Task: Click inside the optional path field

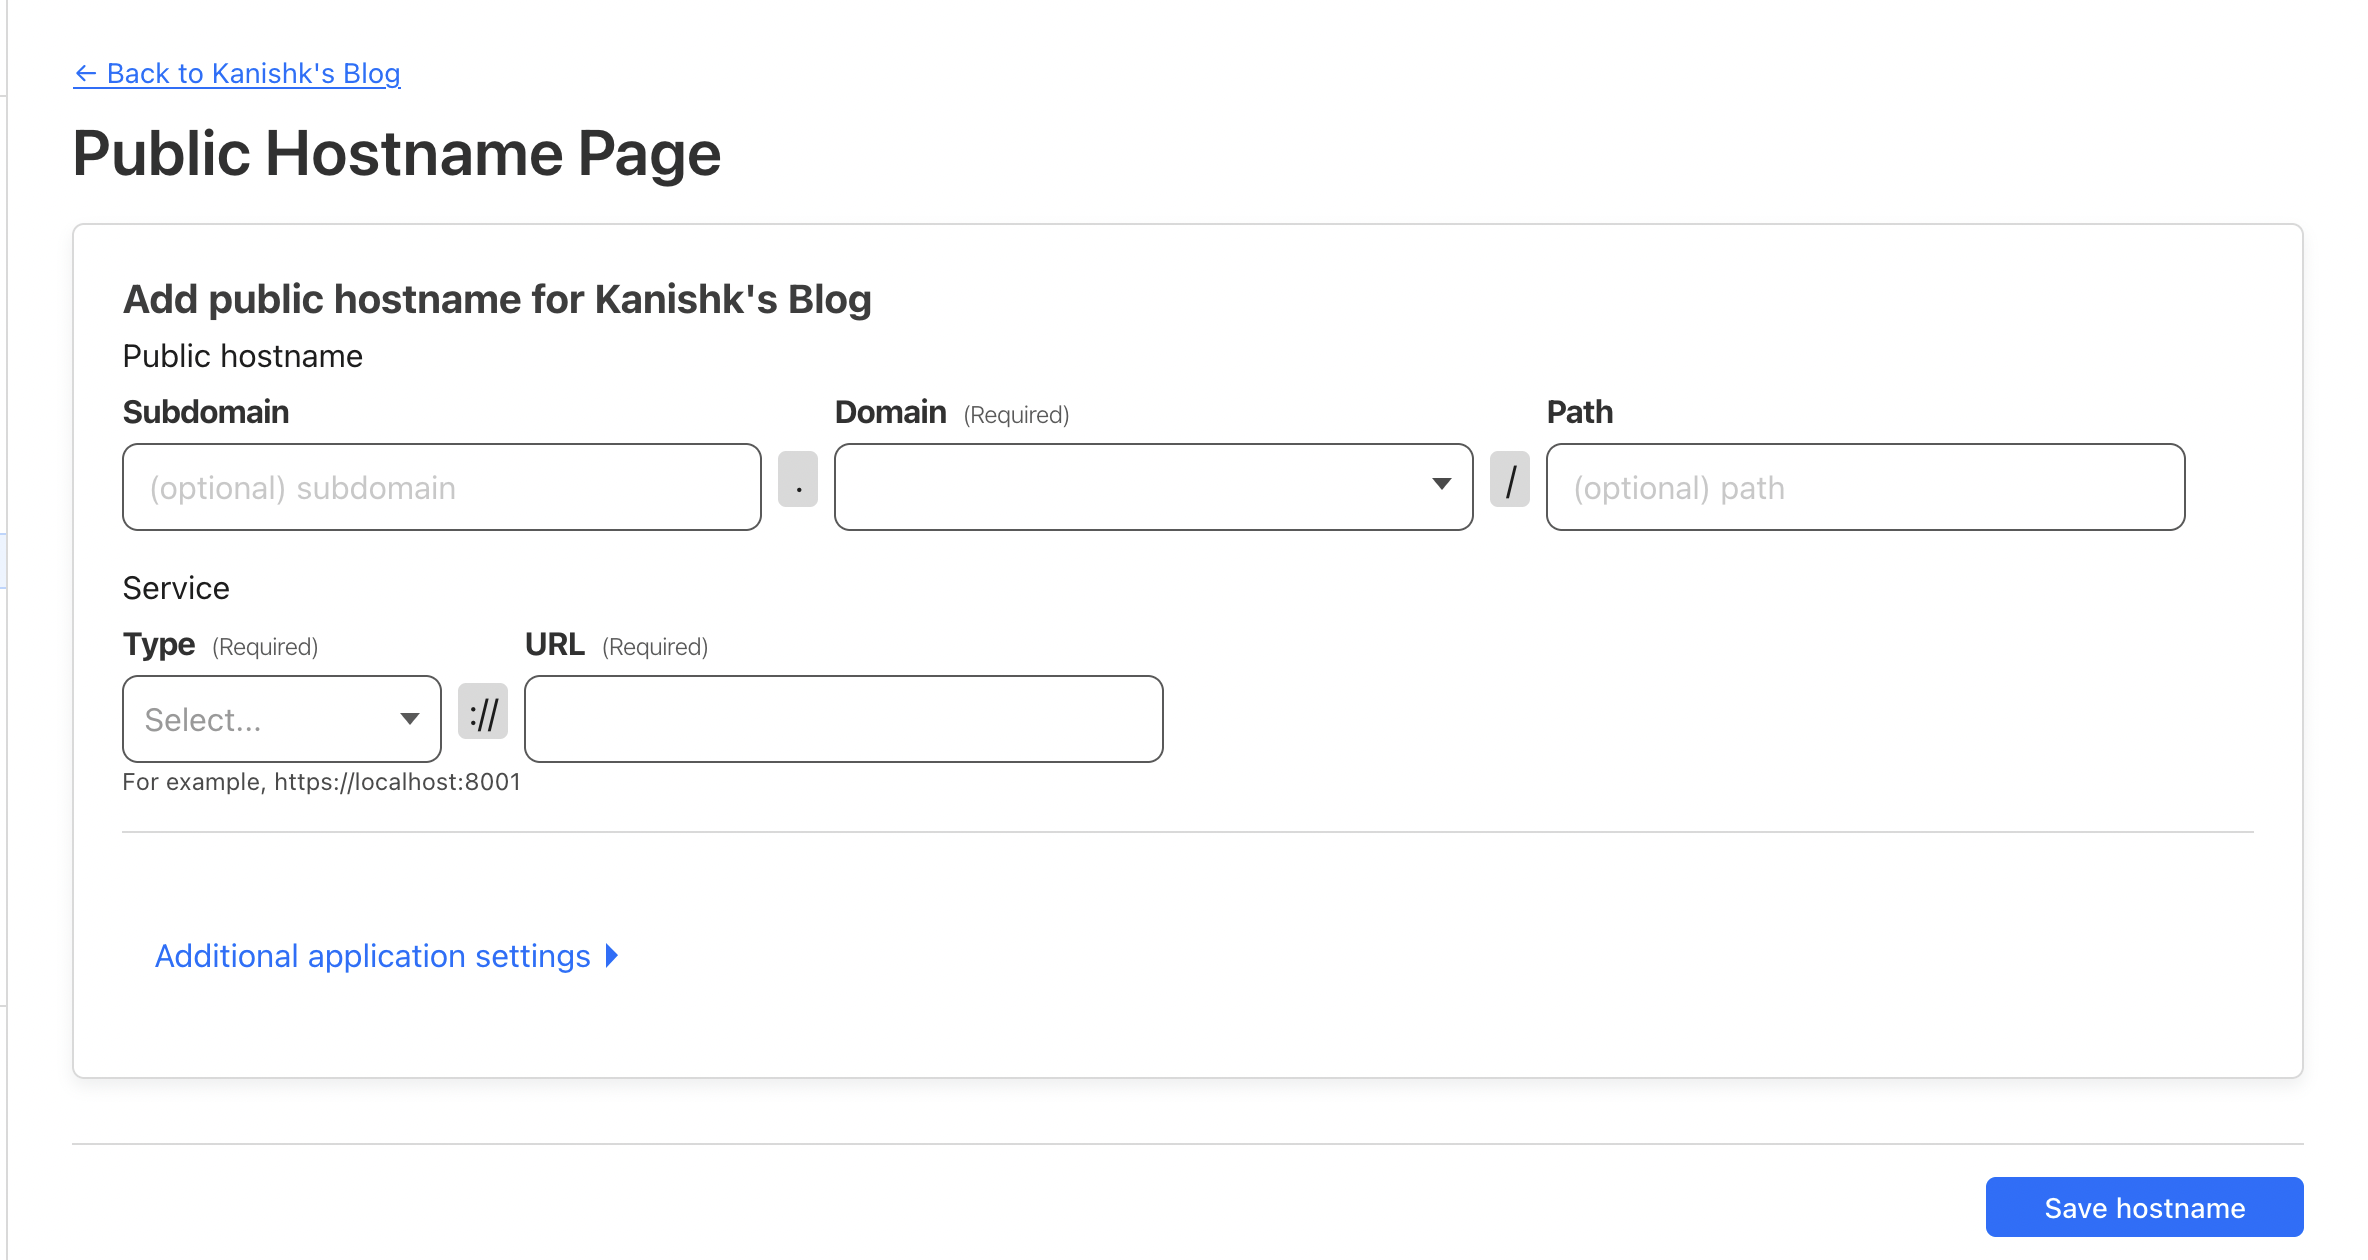Action: (x=1864, y=487)
